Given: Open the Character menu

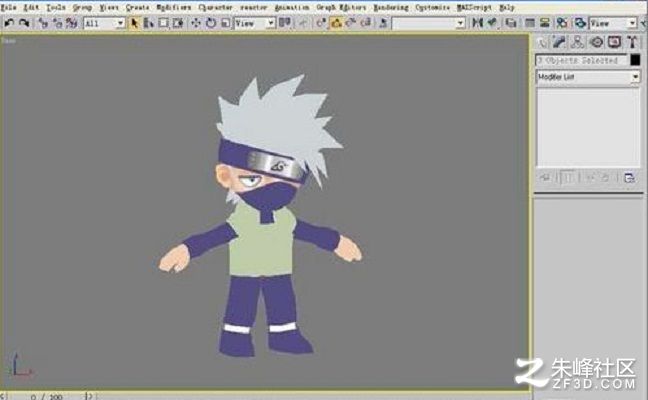Looking at the screenshot, I should pyautogui.click(x=215, y=7).
